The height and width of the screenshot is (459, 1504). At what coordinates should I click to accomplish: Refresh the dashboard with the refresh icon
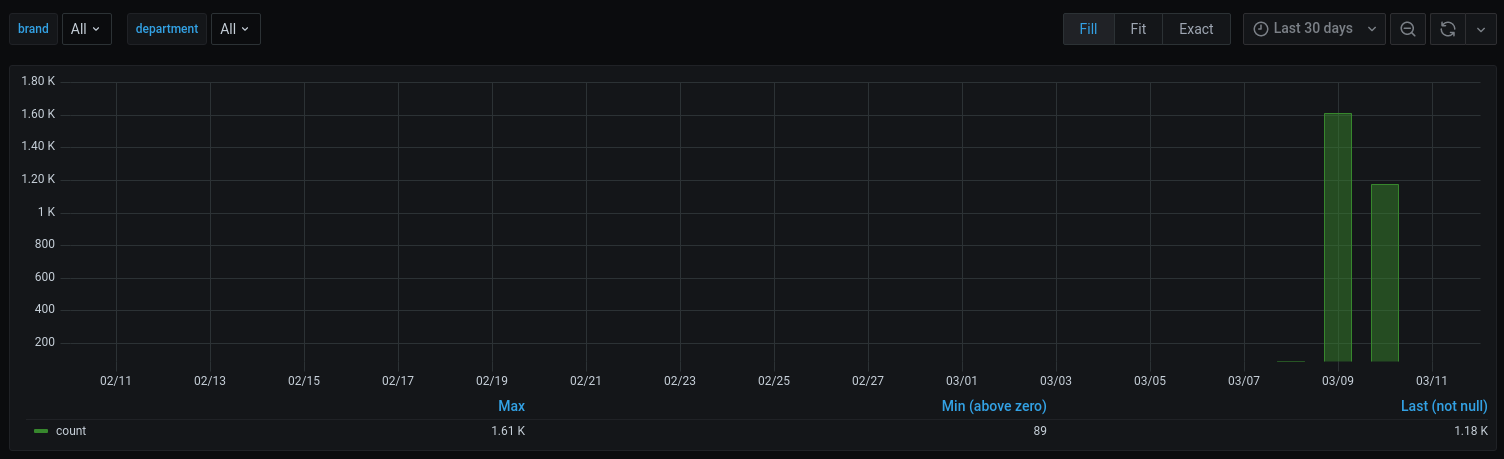pyautogui.click(x=1447, y=29)
